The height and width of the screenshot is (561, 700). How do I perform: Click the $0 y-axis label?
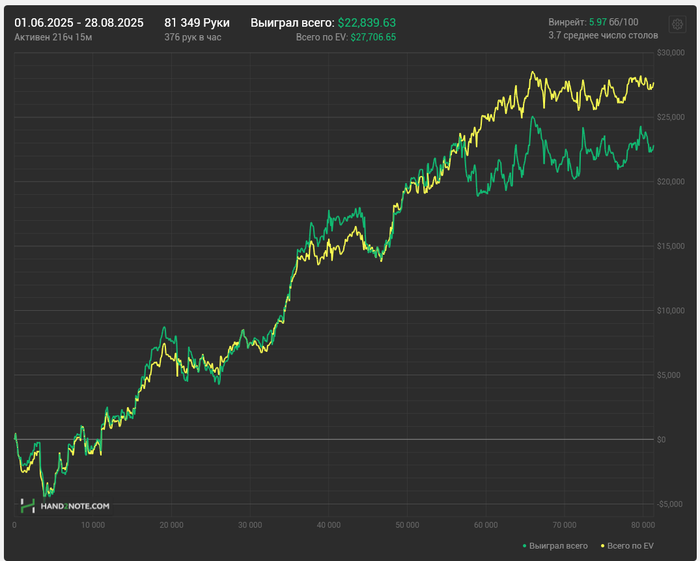click(x=661, y=440)
